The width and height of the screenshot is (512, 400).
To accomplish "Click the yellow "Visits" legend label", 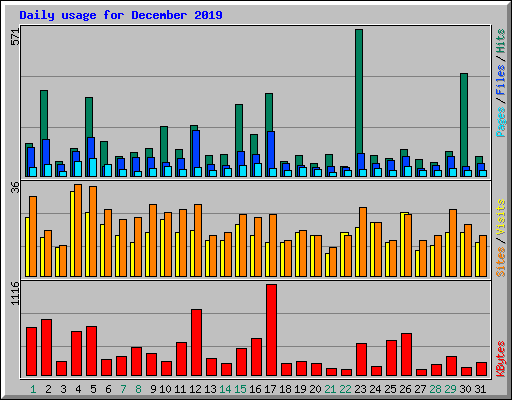I will click(501, 218).
